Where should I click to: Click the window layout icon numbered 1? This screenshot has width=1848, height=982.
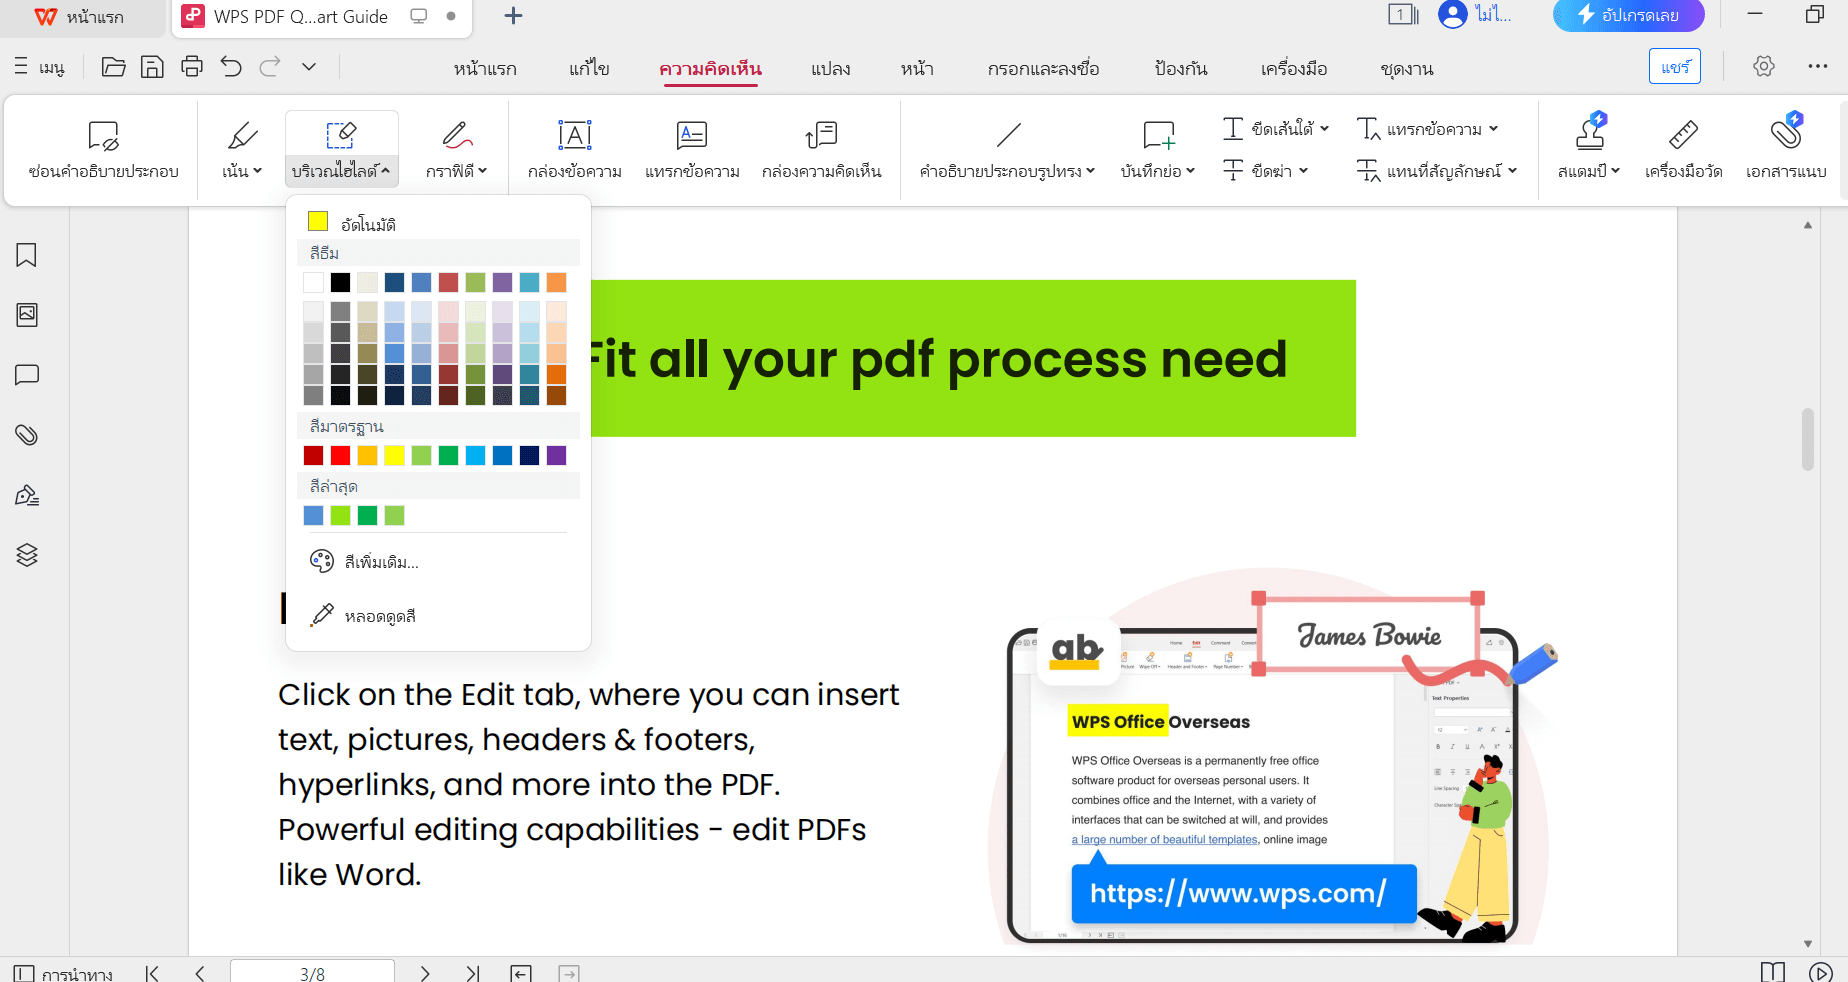click(x=1403, y=15)
